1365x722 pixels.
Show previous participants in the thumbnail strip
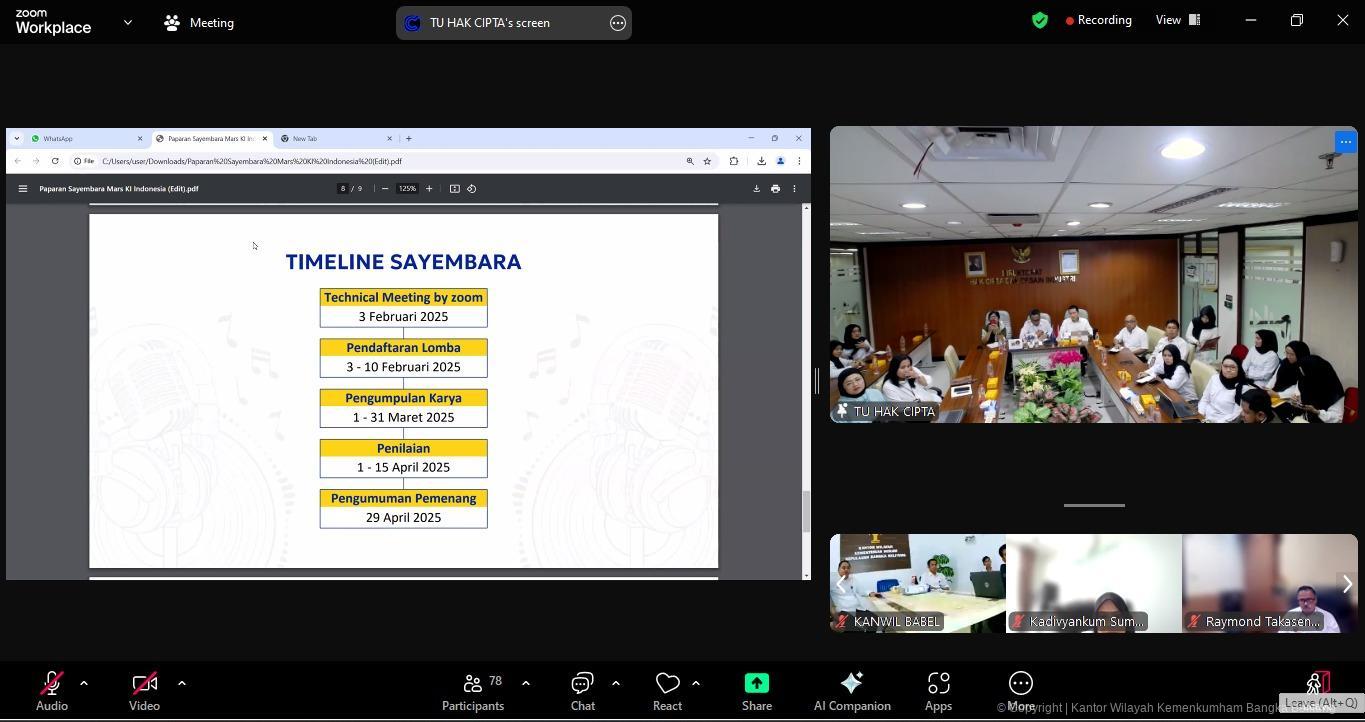pyautogui.click(x=841, y=584)
